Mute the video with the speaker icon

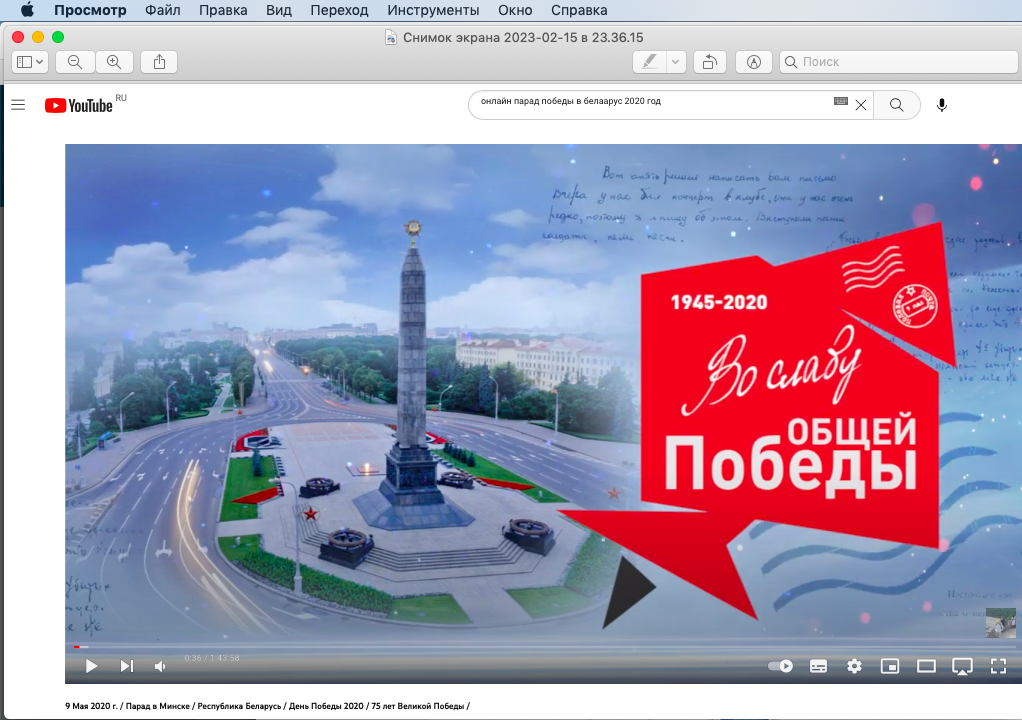[160, 666]
